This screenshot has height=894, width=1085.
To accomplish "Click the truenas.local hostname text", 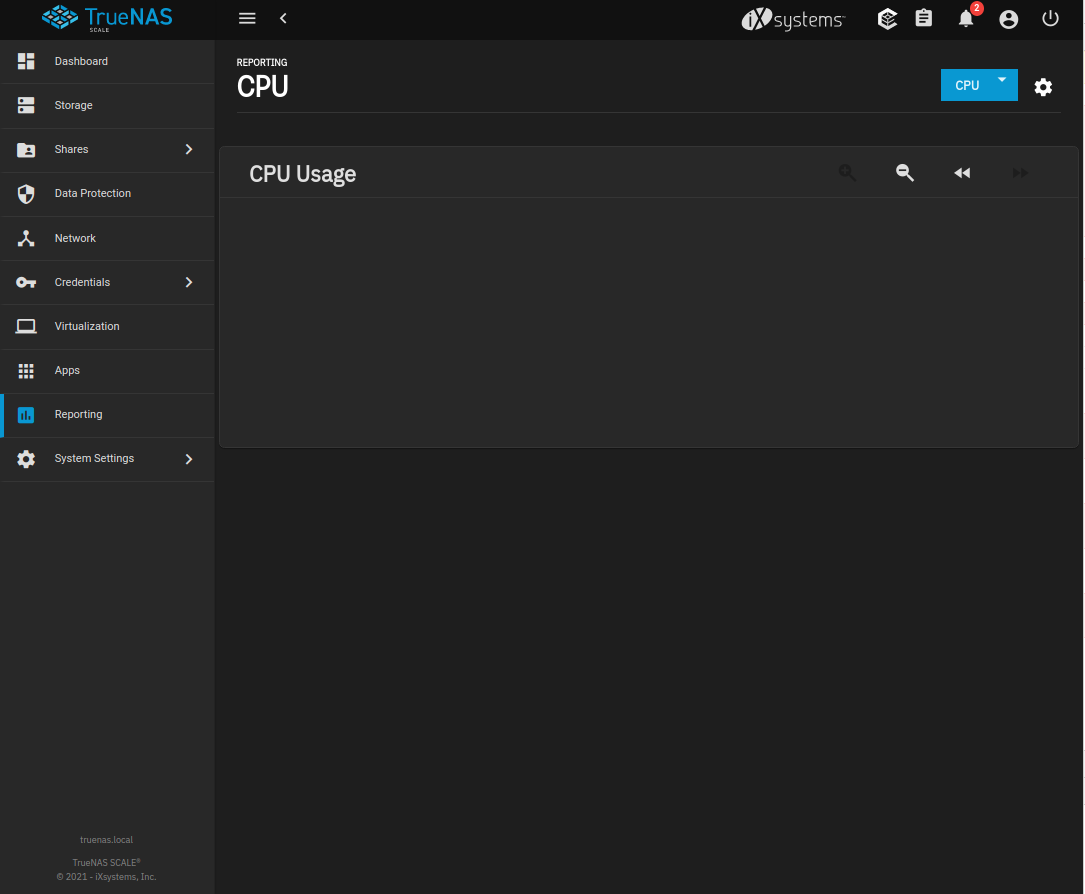I will [x=107, y=840].
